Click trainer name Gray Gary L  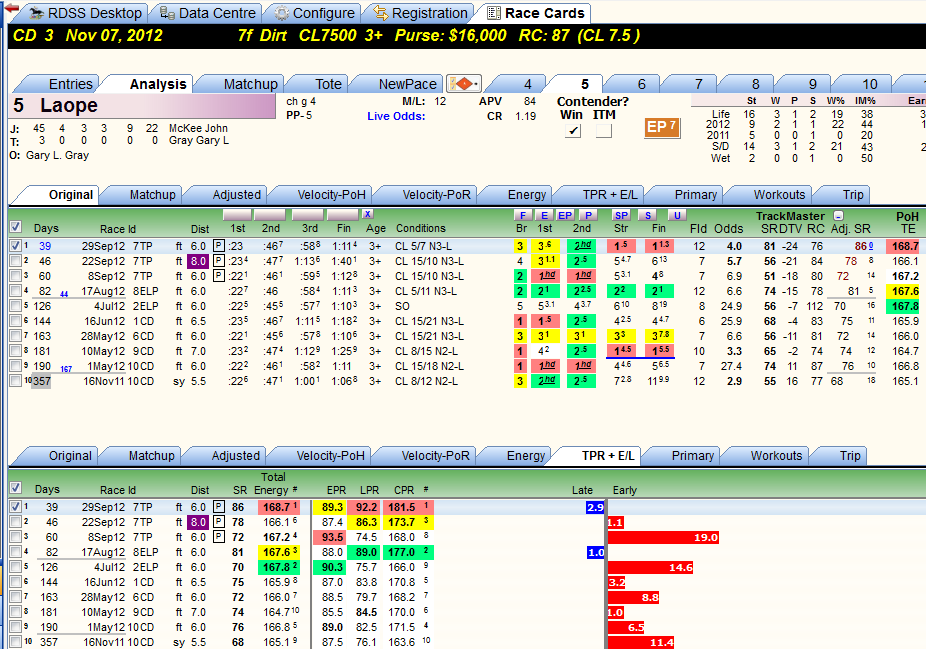click(198, 141)
